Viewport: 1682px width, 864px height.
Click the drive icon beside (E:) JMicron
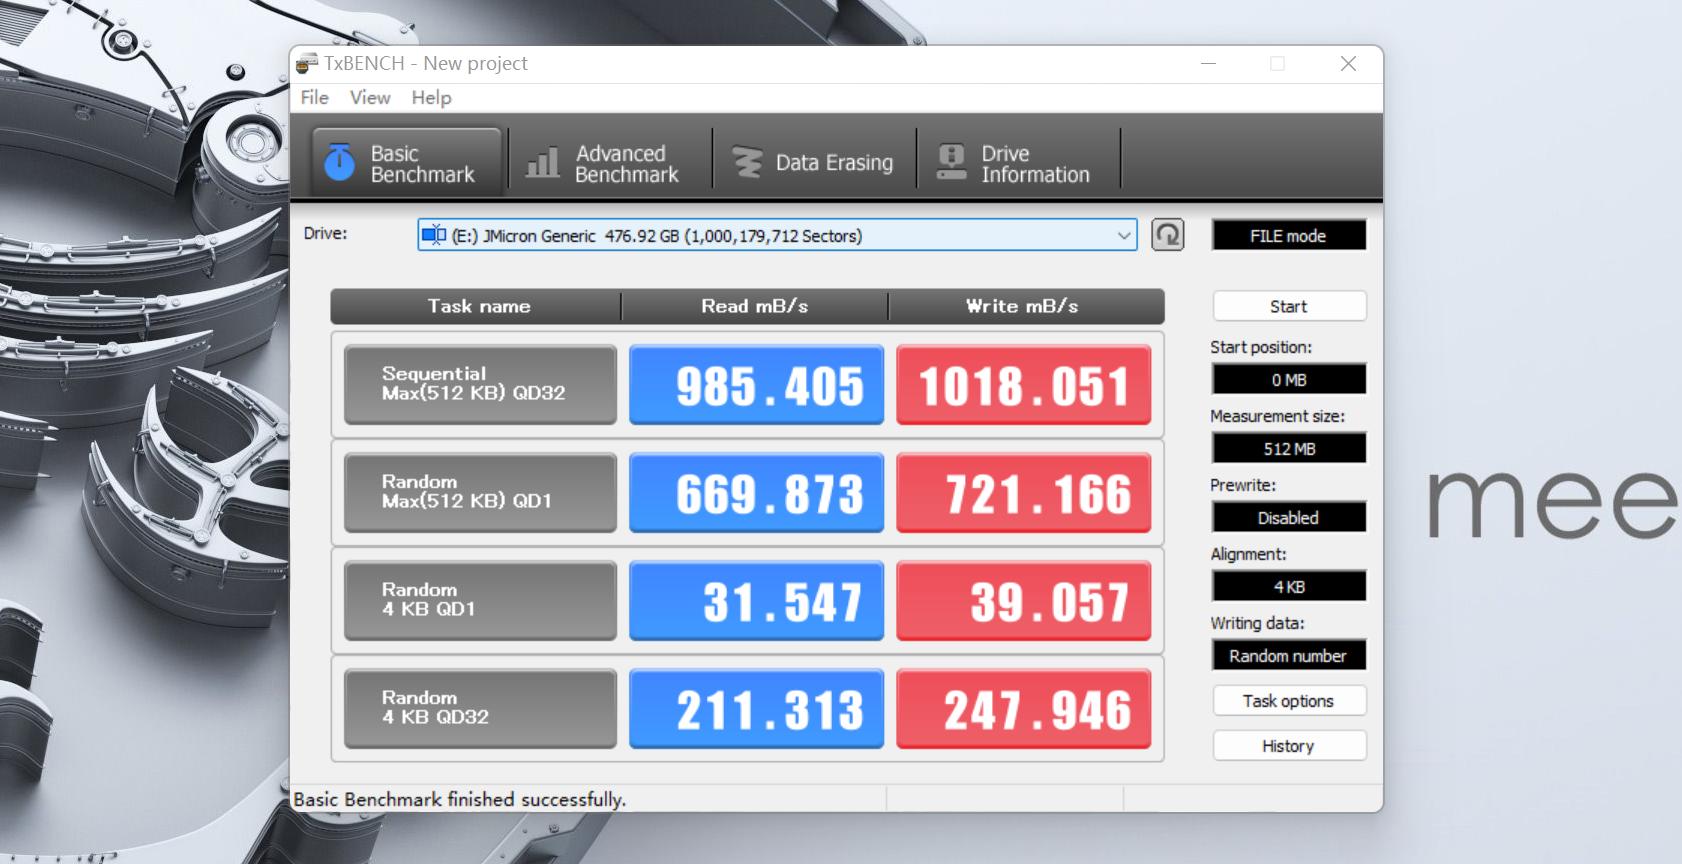(x=434, y=235)
